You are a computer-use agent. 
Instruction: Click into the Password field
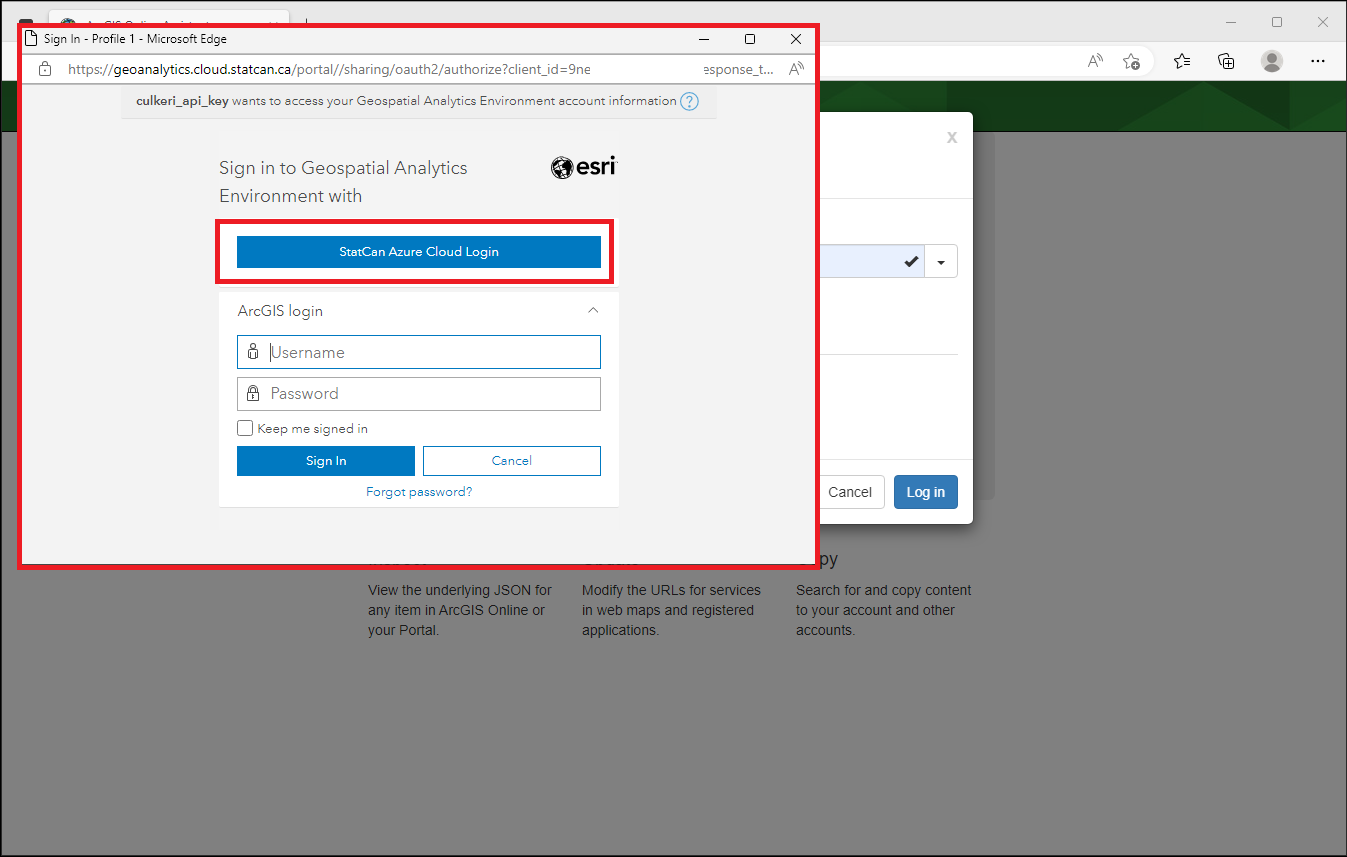click(x=418, y=394)
